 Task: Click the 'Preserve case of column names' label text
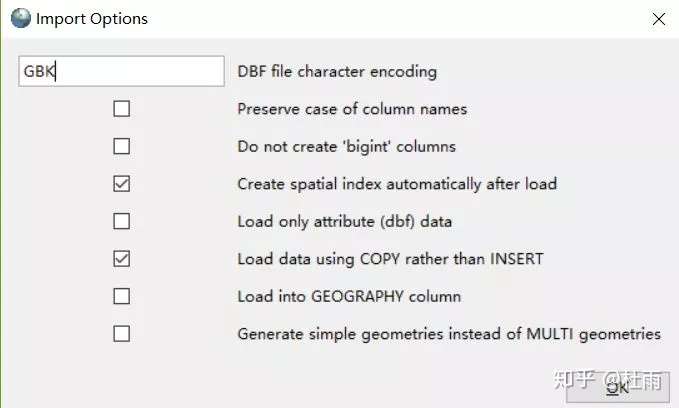352,109
